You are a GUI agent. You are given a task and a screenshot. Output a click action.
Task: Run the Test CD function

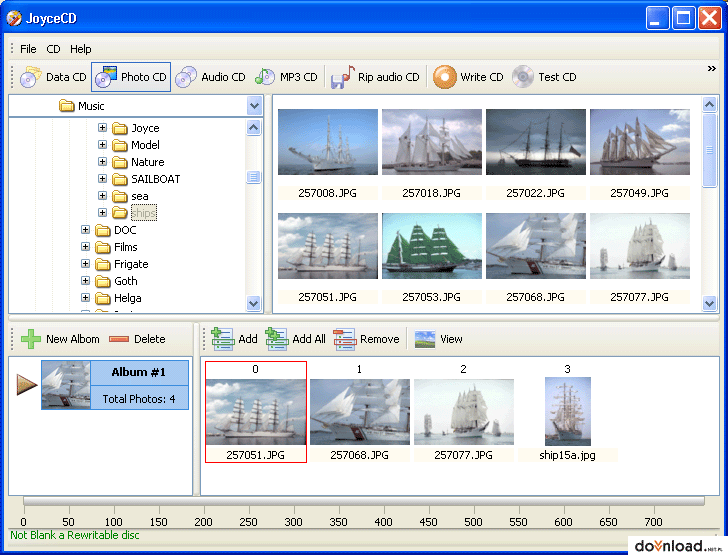point(544,77)
